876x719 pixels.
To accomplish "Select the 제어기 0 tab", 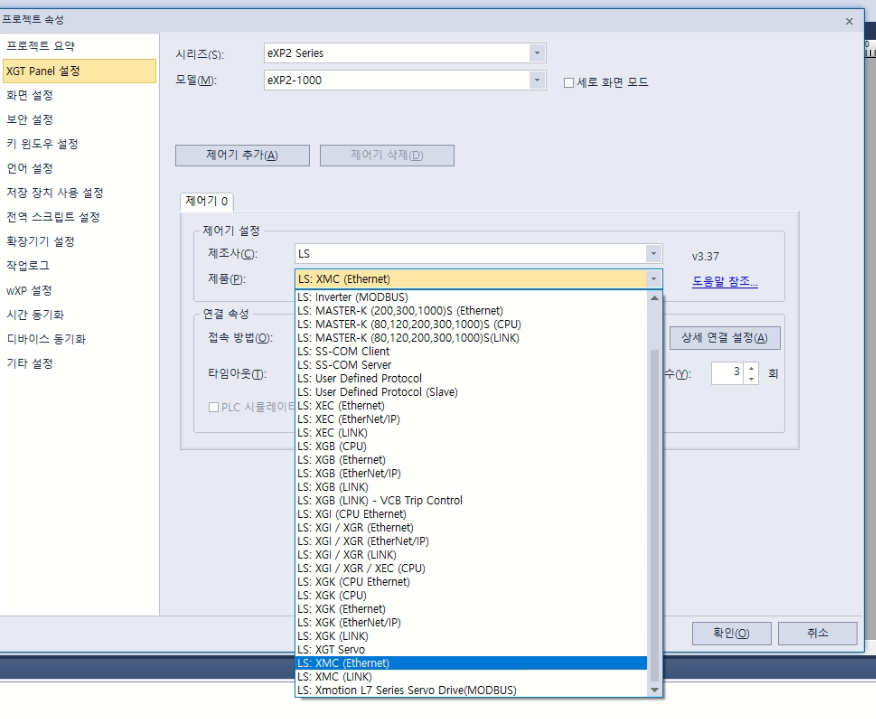I will pos(207,201).
